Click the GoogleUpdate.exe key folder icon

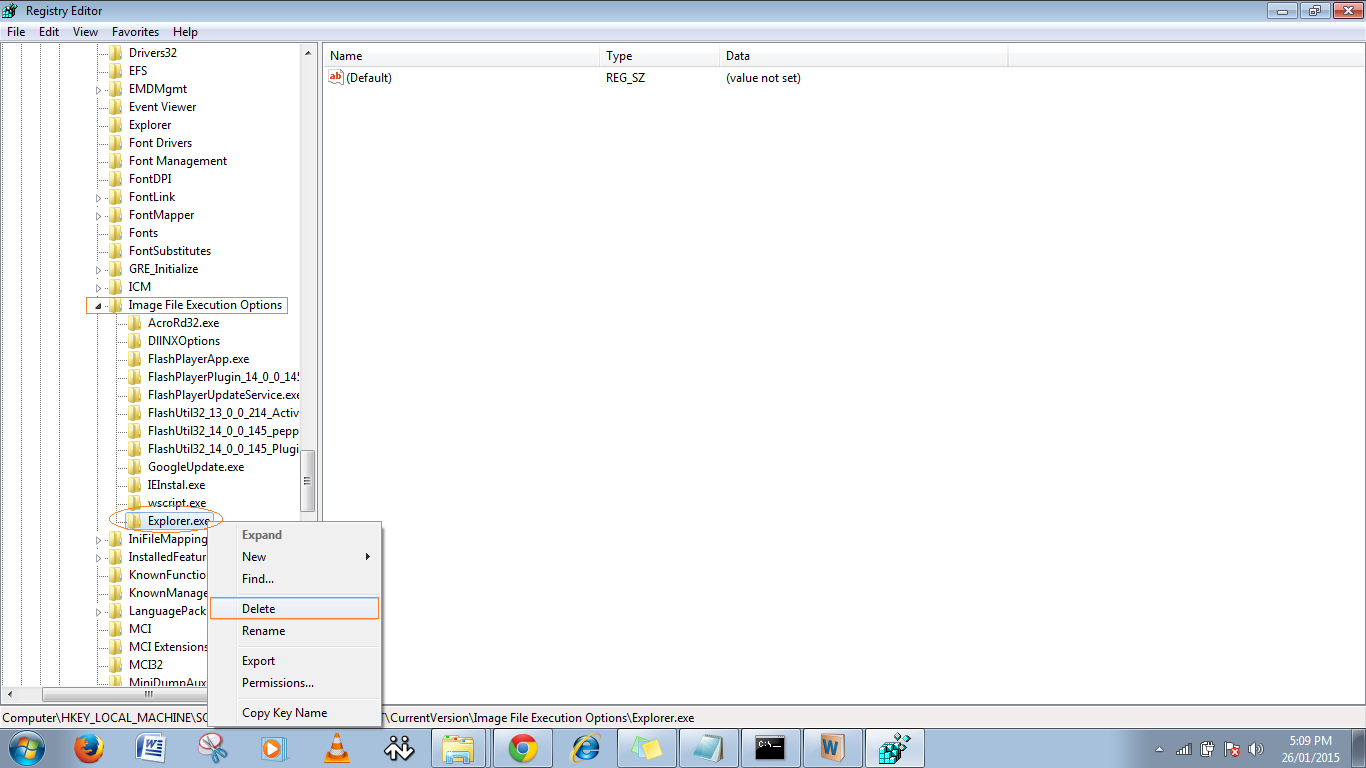[134, 466]
